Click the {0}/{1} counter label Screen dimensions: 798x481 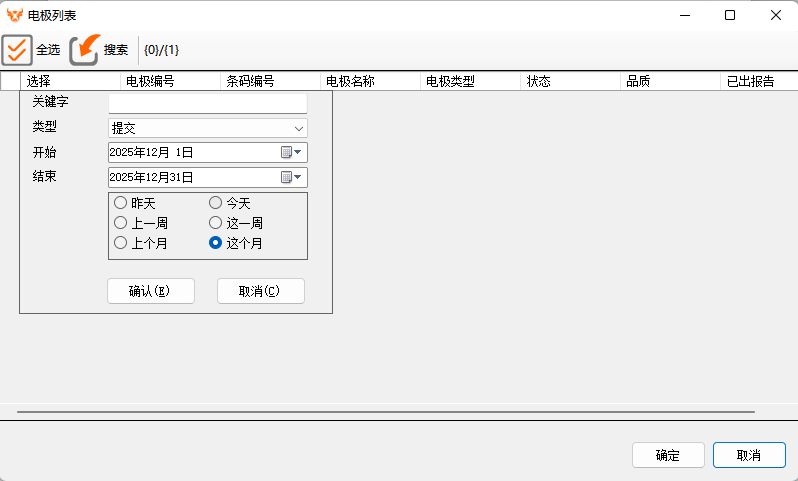(x=161, y=50)
